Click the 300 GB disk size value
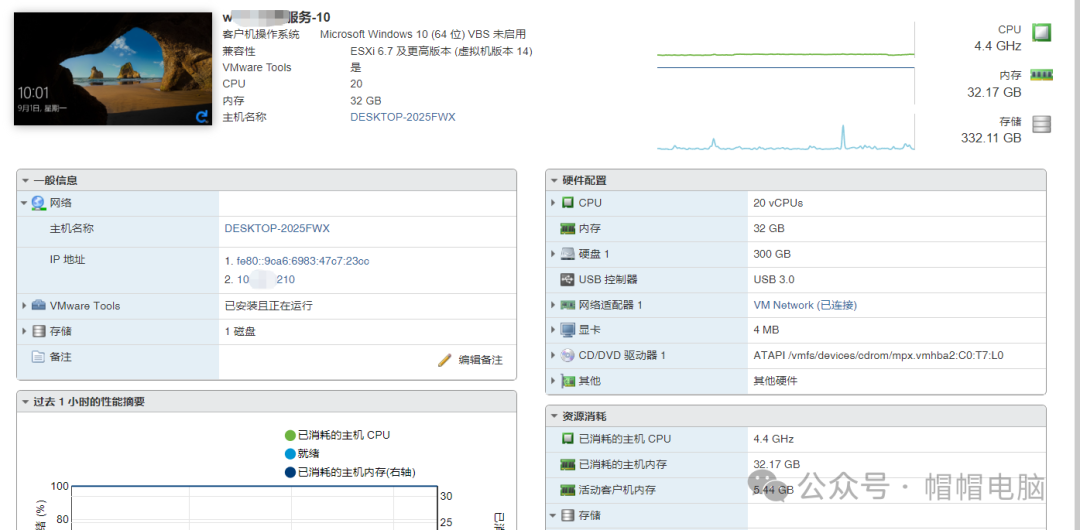This screenshot has width=1080, height=530. (x=772, y=254)
